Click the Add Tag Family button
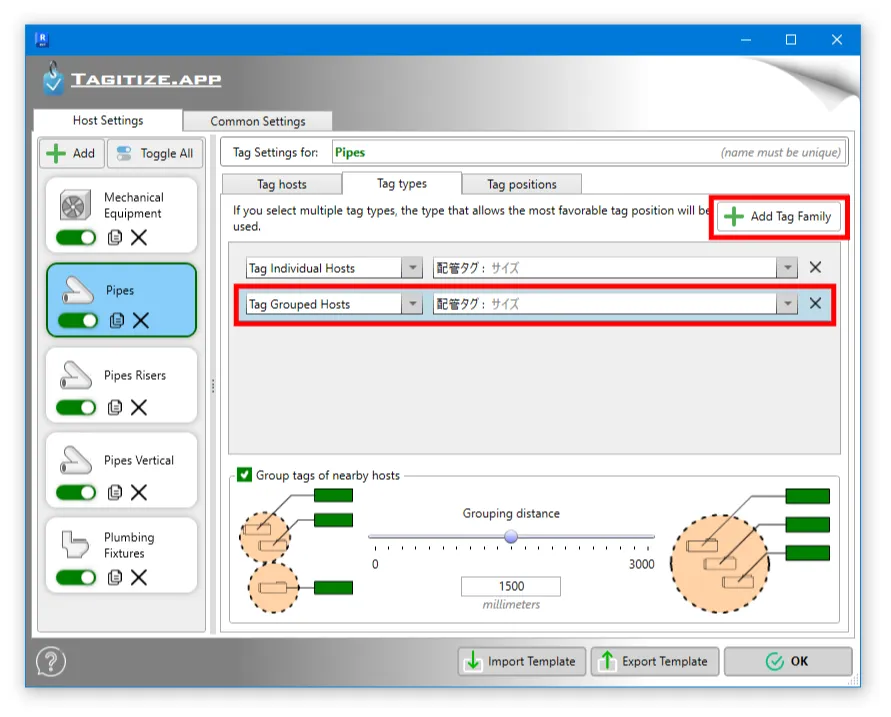This screenshot has height=717, width=891. [x=779, y=216]
